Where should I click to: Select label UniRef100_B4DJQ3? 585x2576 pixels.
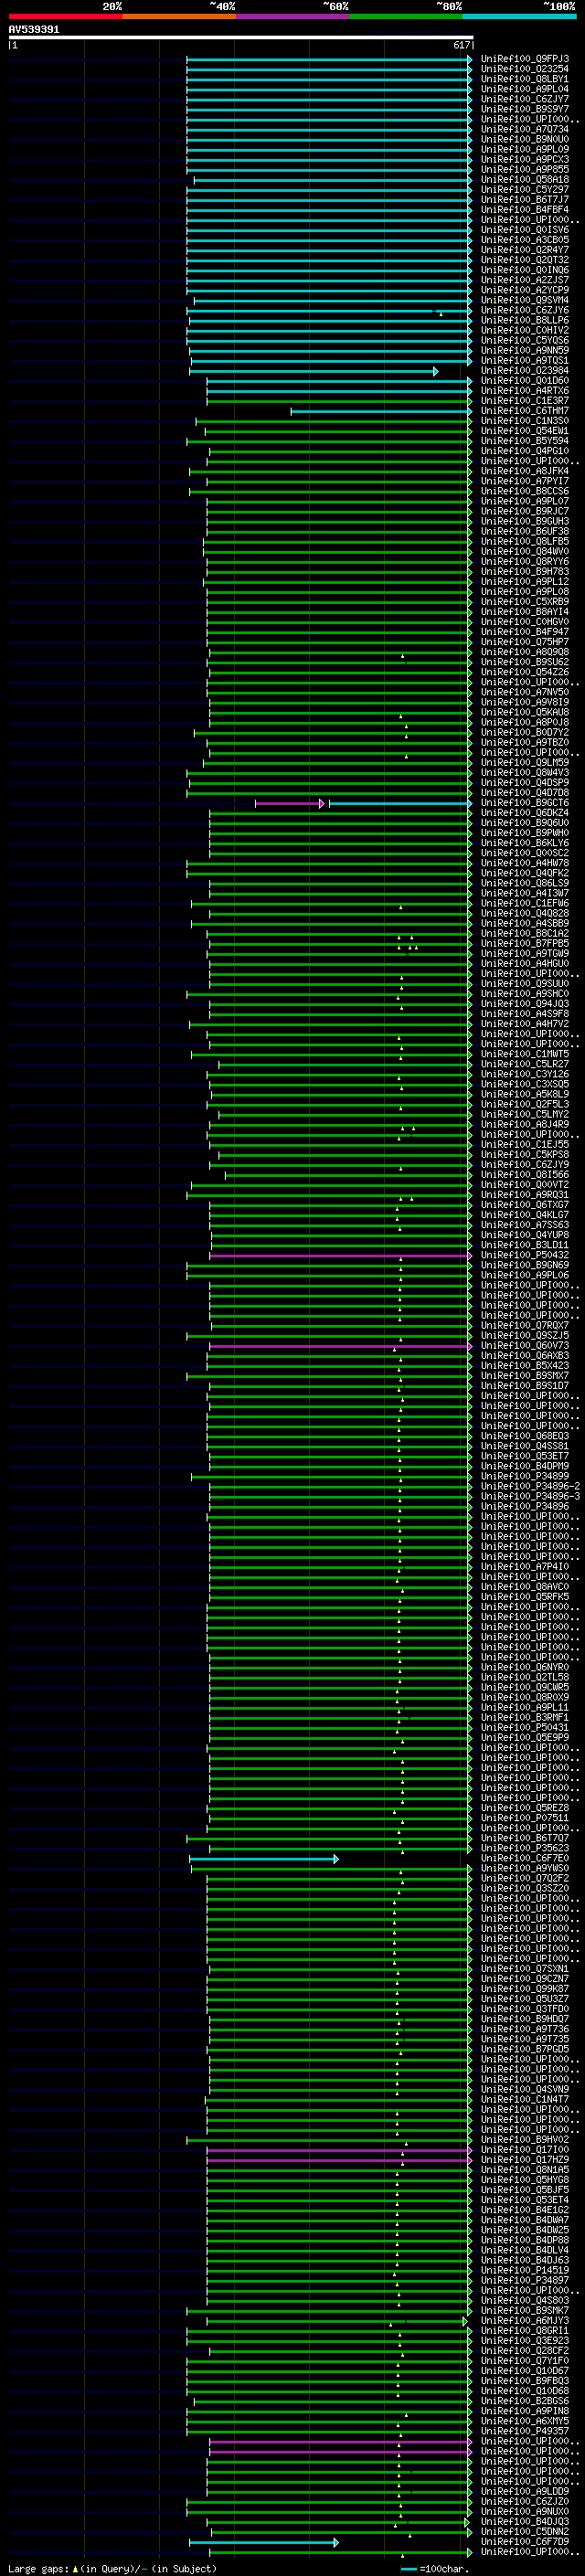(x=524, y=2521)
